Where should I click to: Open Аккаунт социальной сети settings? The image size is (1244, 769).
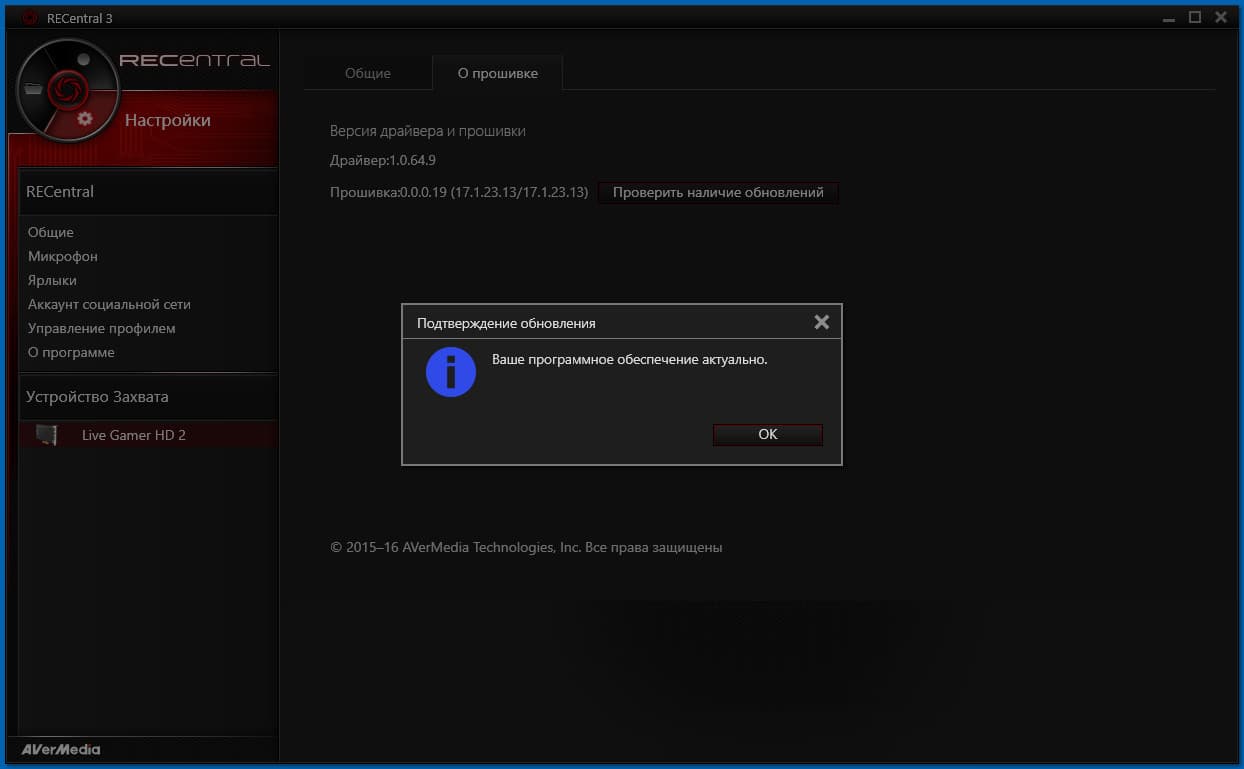[x=109, y=304]
